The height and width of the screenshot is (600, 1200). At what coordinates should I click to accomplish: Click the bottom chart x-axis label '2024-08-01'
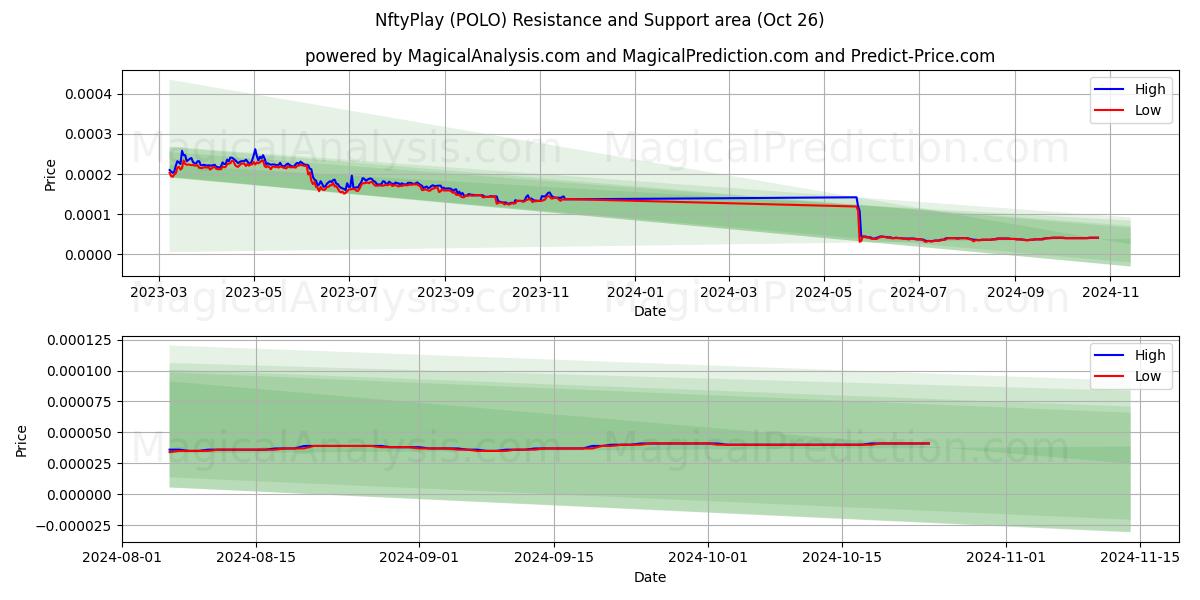(x=123, y=558)
